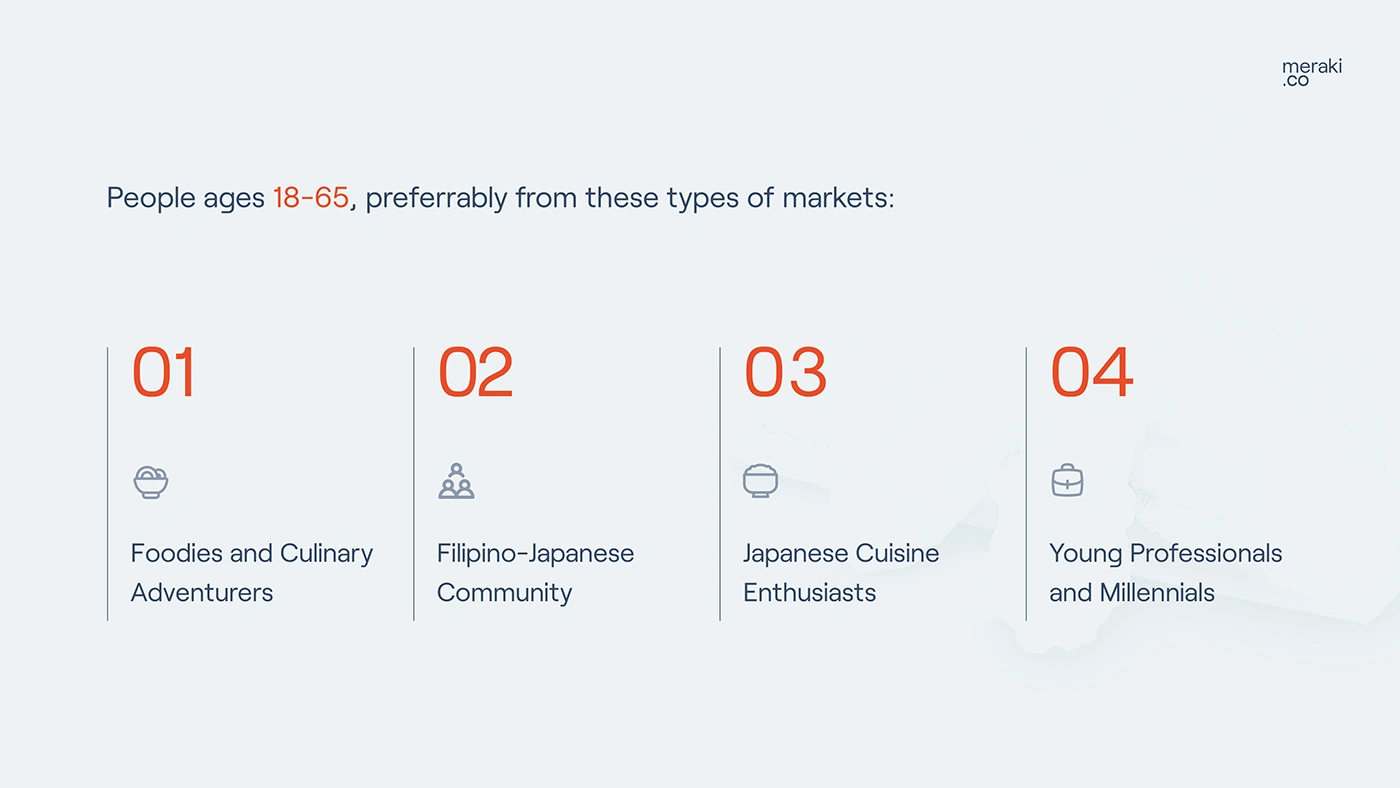1400x788 pixels.
Task: Click the vertical divider beside 02
Action: [414, 483]
